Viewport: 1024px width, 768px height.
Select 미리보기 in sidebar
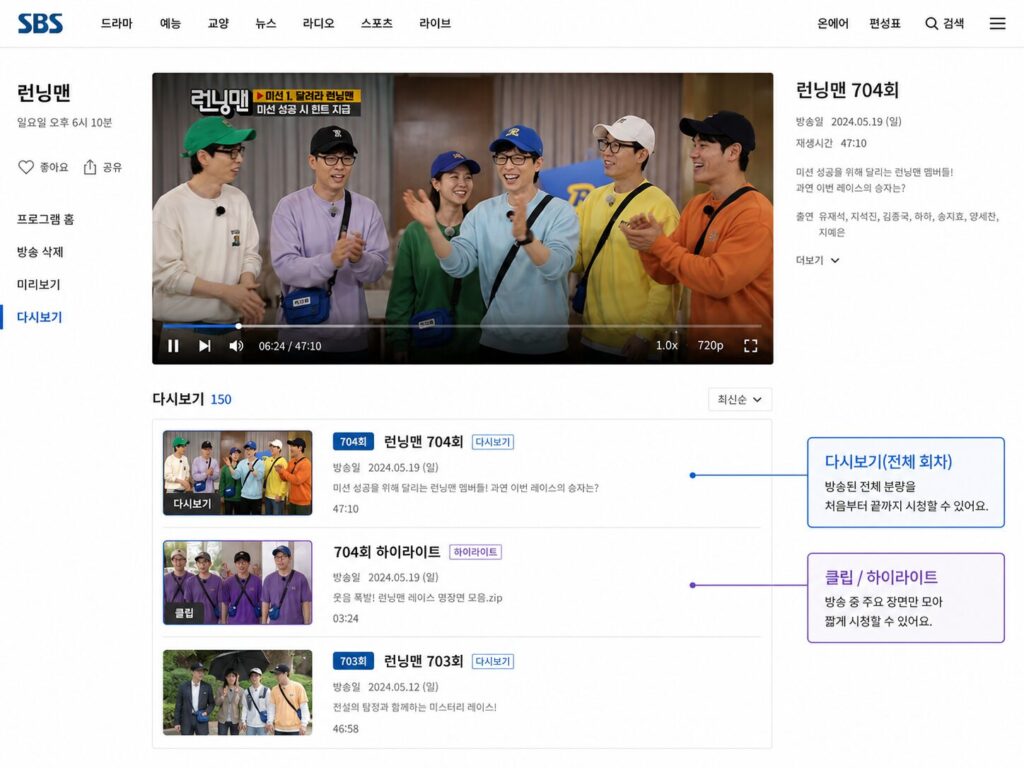[39, 284]
